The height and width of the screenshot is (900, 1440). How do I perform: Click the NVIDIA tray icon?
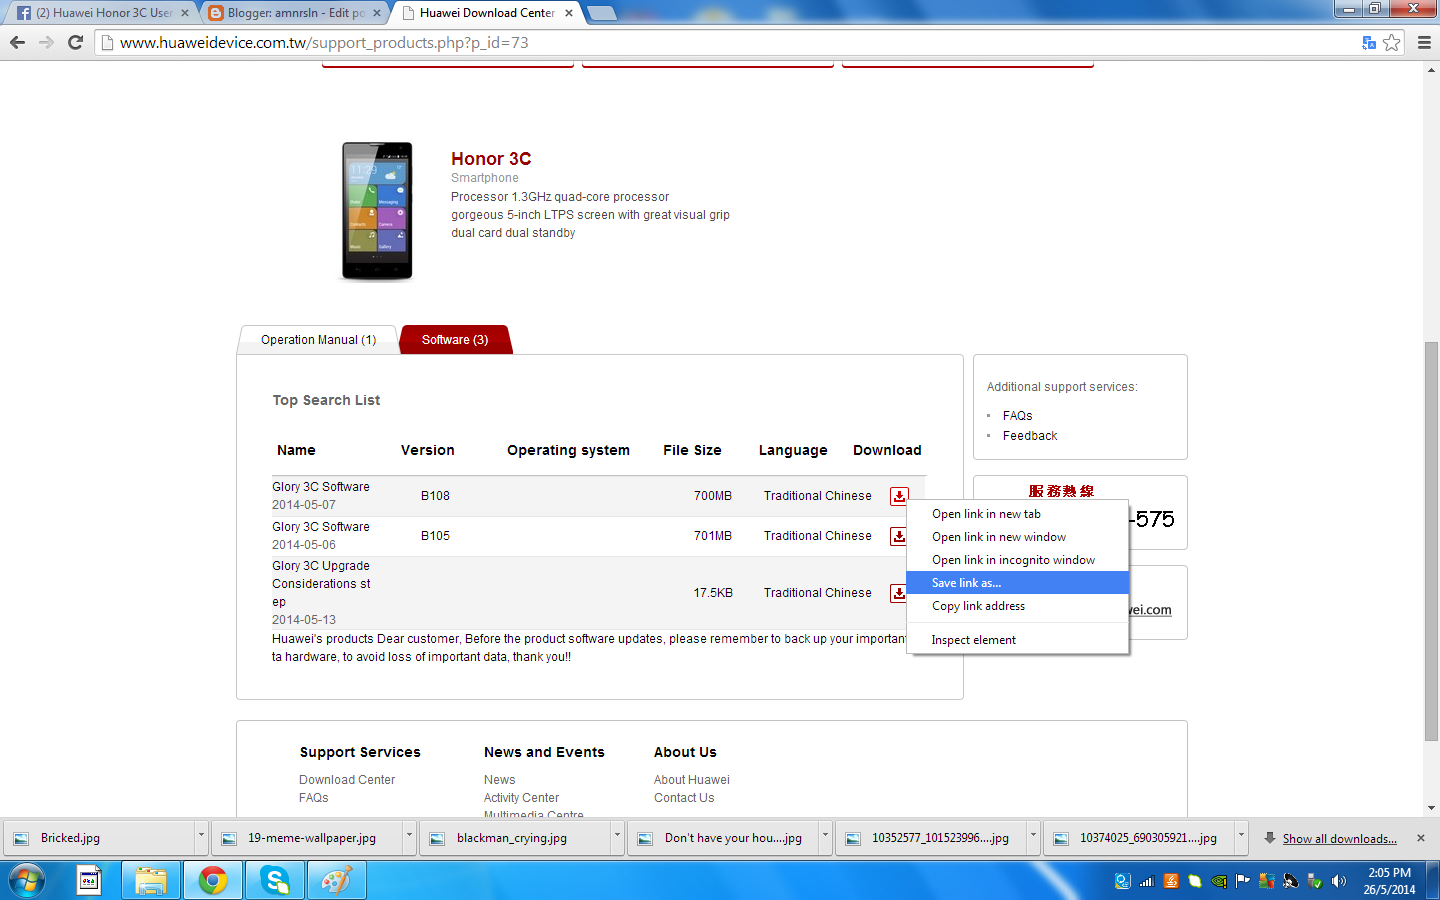(1219, 881)
